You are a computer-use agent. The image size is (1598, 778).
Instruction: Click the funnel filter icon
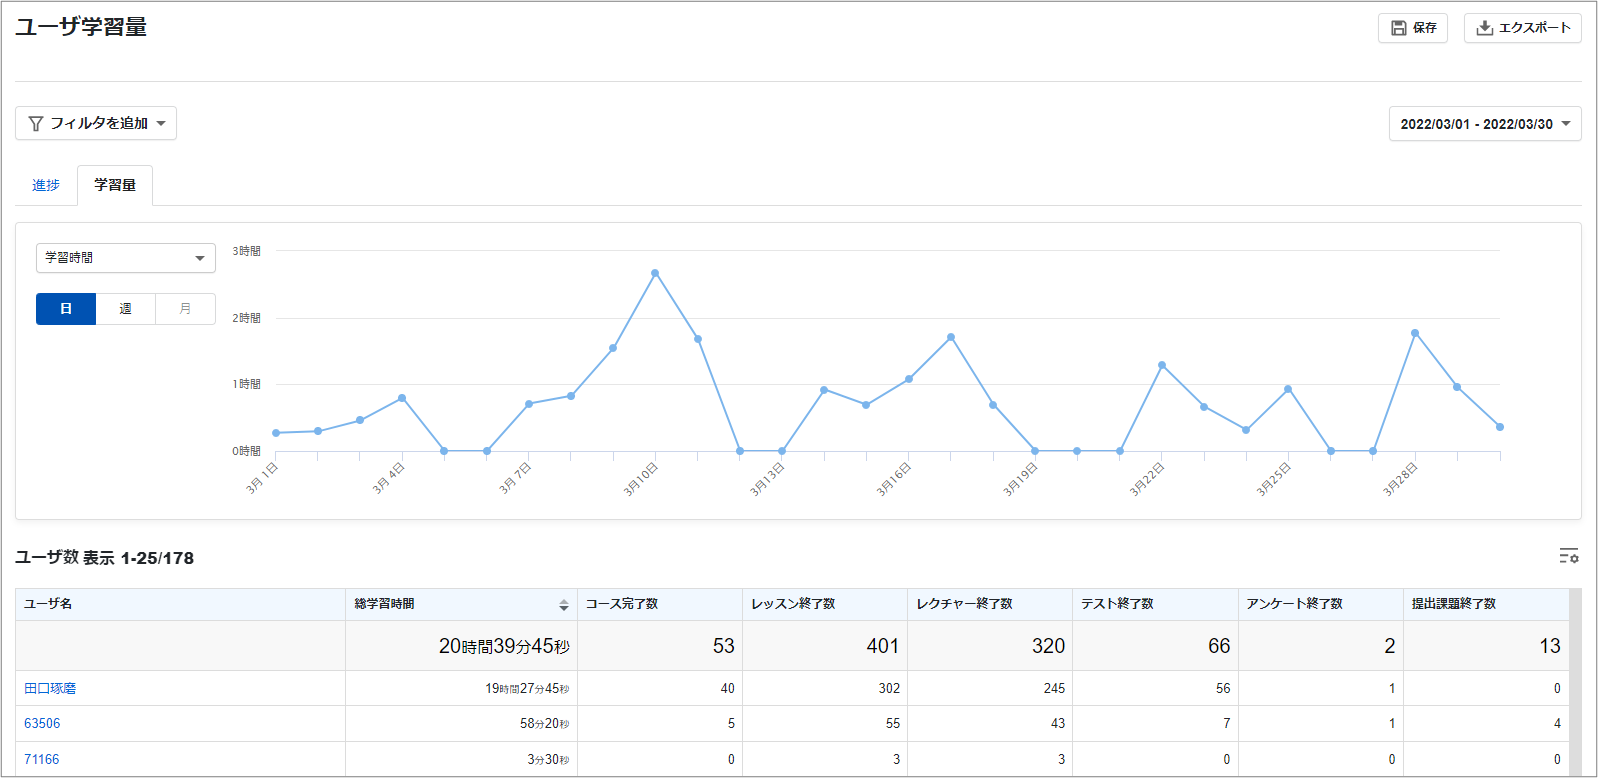click(x=36, y=123)
